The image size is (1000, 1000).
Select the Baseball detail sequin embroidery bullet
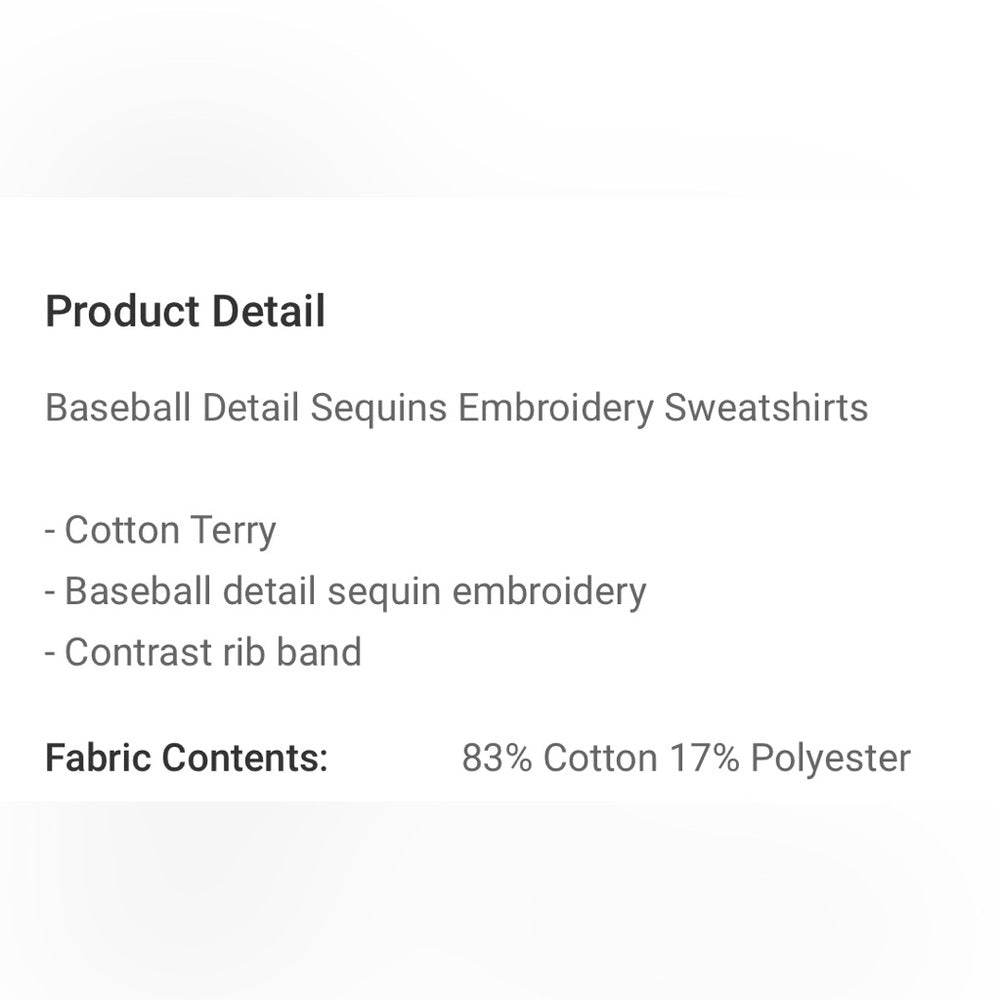click(x=345, y=592)
